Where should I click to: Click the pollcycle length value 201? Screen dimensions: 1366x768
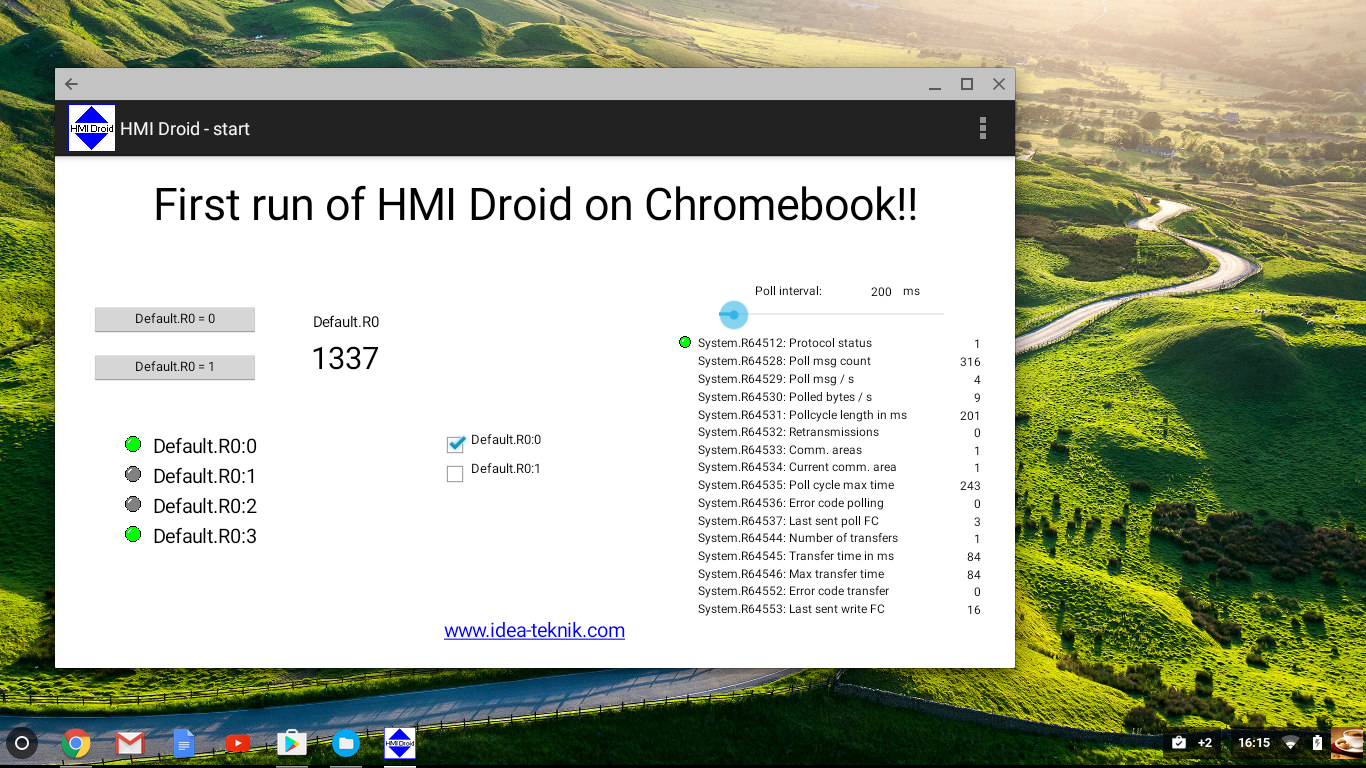click(969, 416)
